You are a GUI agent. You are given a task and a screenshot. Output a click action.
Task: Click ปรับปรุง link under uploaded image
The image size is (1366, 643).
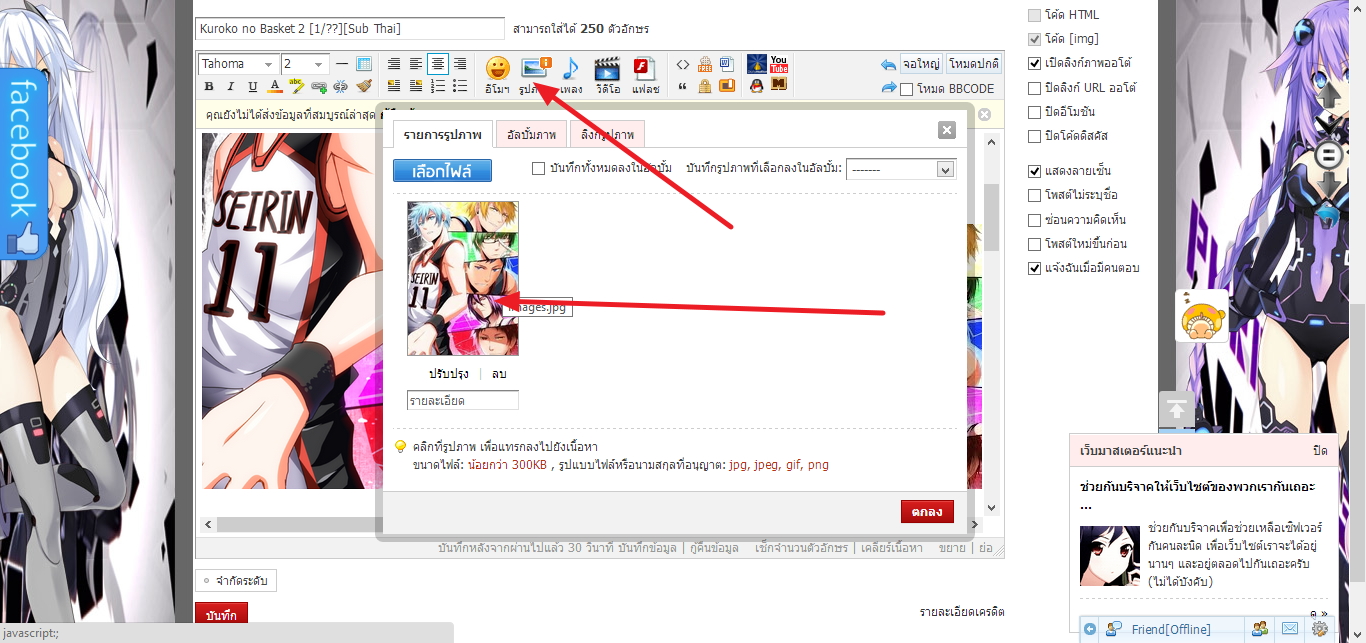click(448, 373)
